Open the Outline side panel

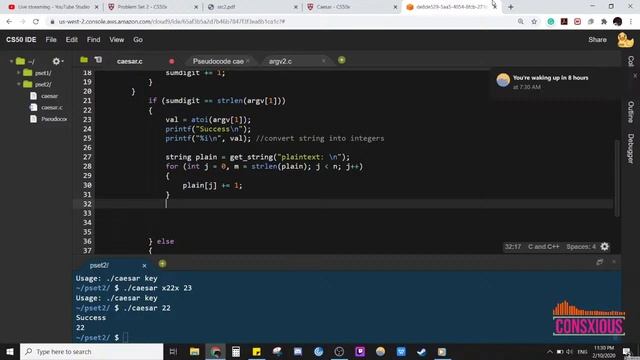point(631,111)
